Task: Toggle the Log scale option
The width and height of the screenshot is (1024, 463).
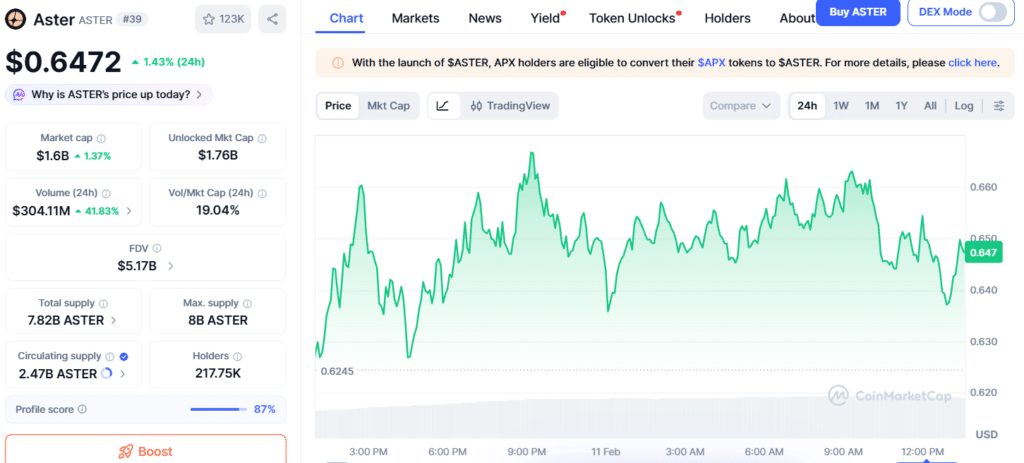Action: (x=963, y=106)
